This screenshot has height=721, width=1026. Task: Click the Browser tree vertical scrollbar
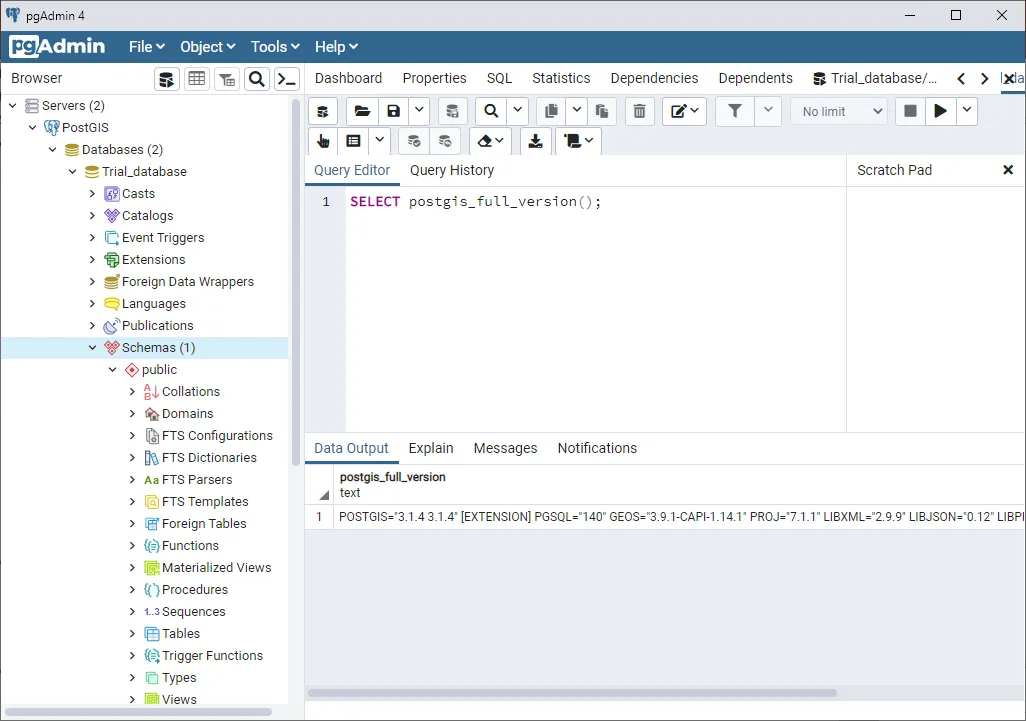296,281
